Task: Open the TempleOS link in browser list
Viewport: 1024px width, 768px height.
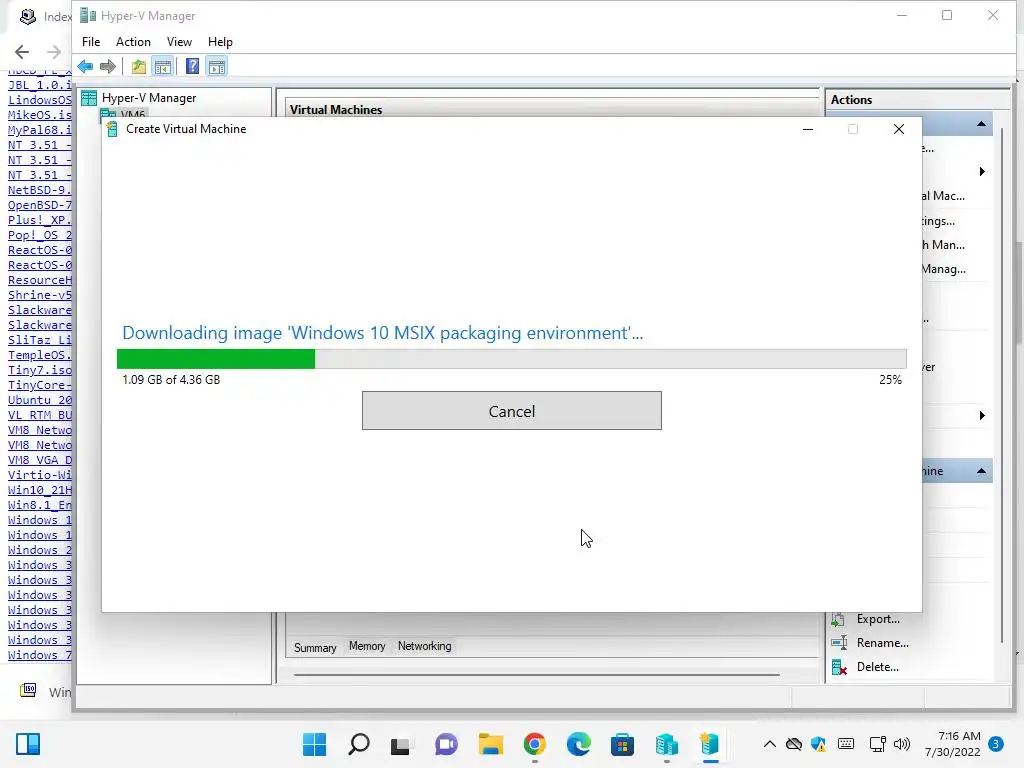Action: pos(40,355)
